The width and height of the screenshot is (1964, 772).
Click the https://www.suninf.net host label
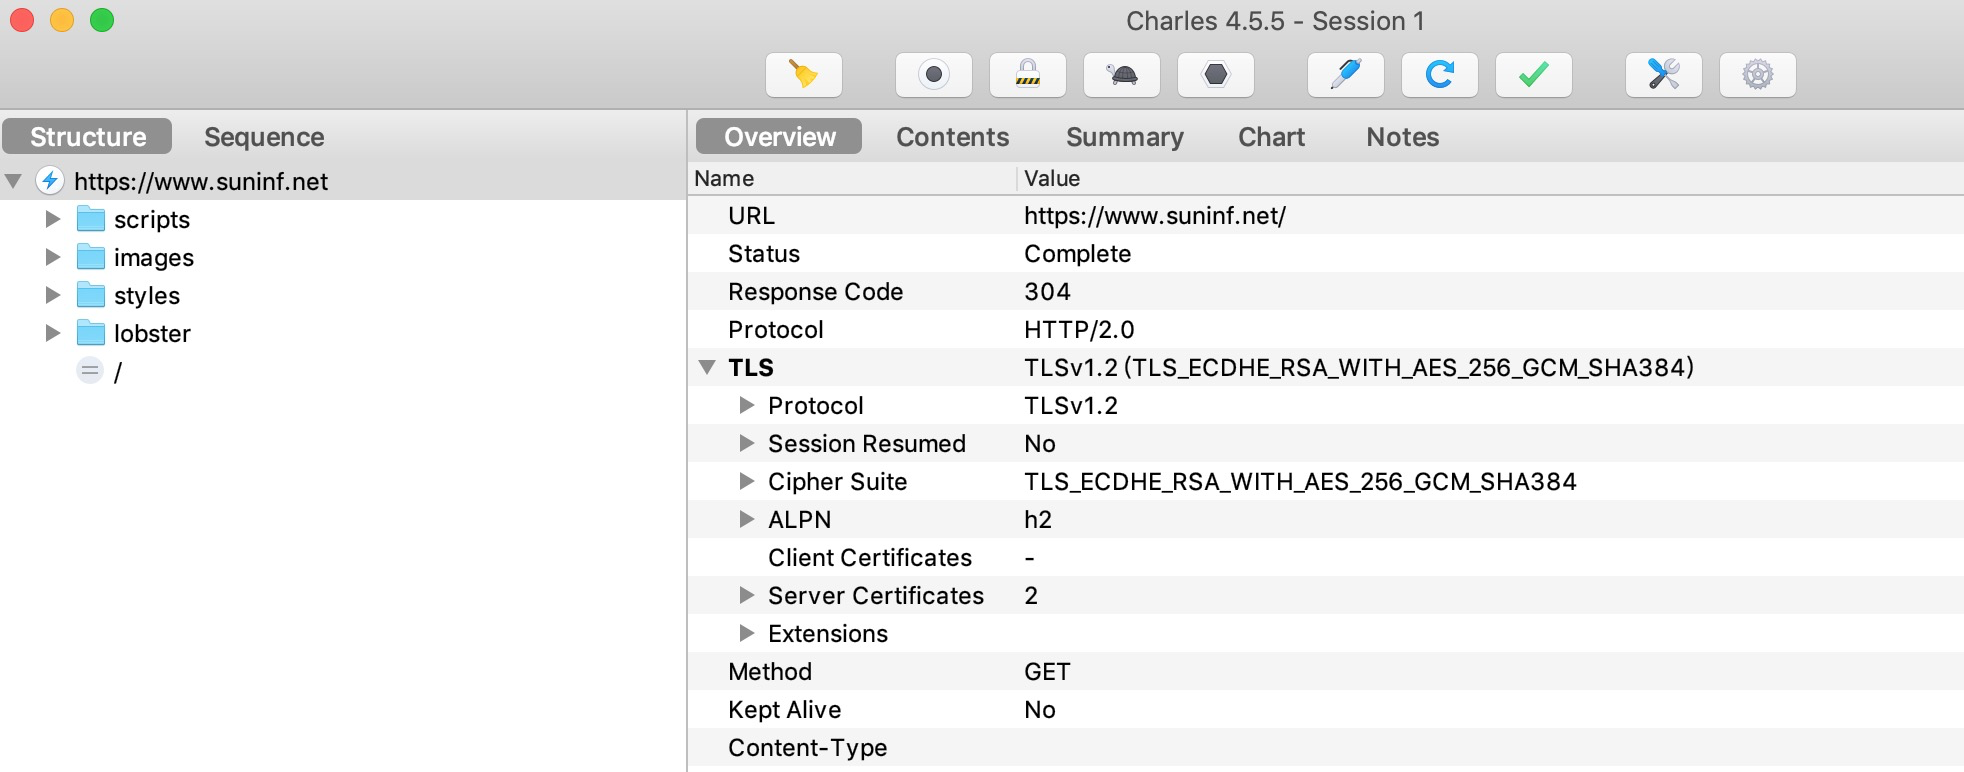point(201,182)
